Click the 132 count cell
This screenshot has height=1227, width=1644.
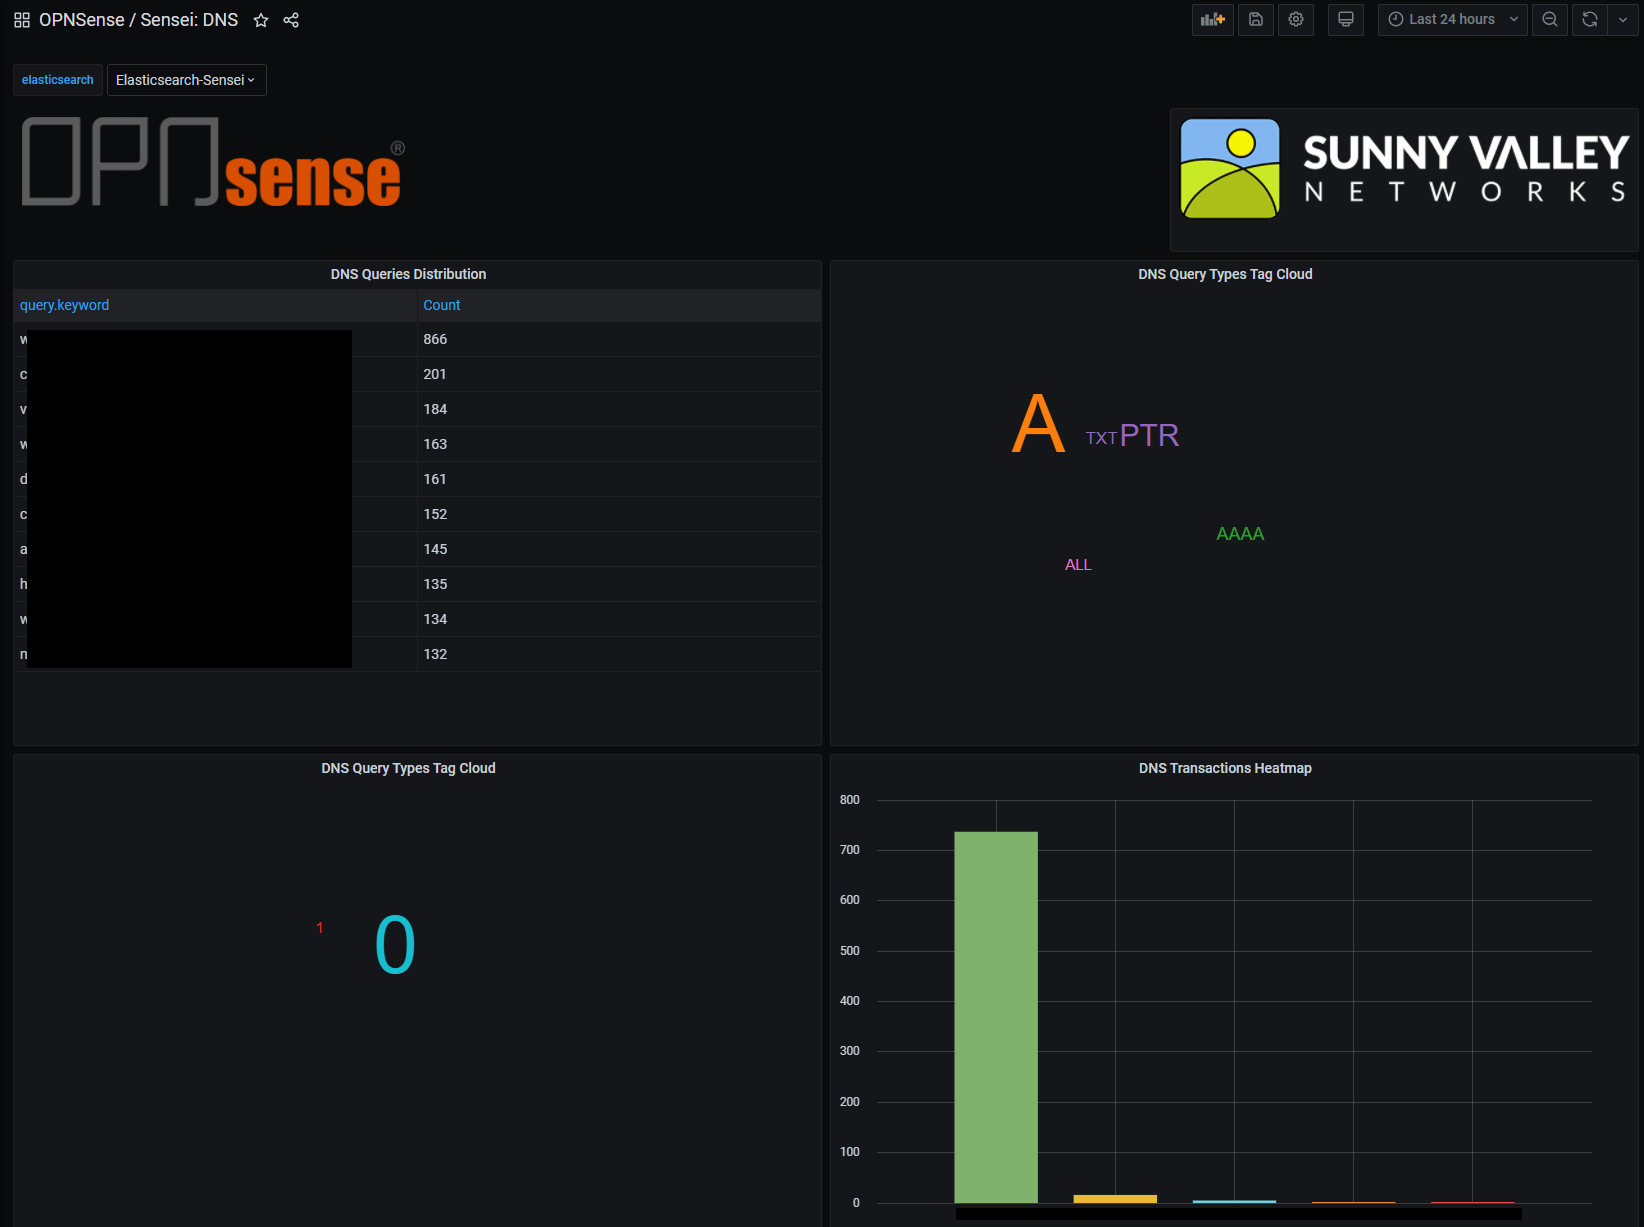point(619,654)
